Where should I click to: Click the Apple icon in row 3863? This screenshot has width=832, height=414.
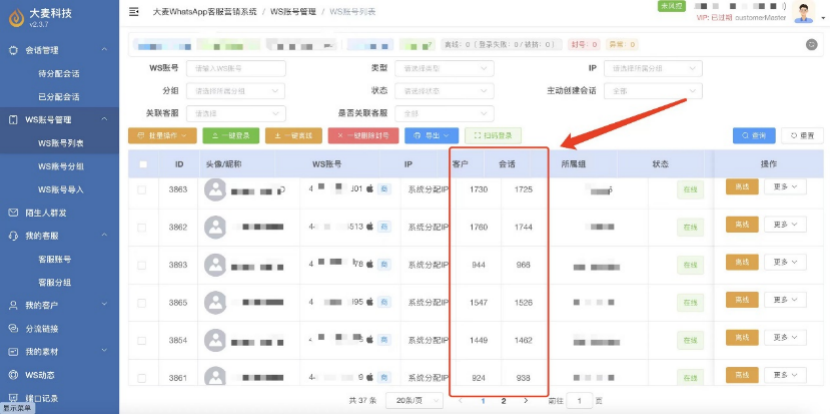tap(370, 188)
